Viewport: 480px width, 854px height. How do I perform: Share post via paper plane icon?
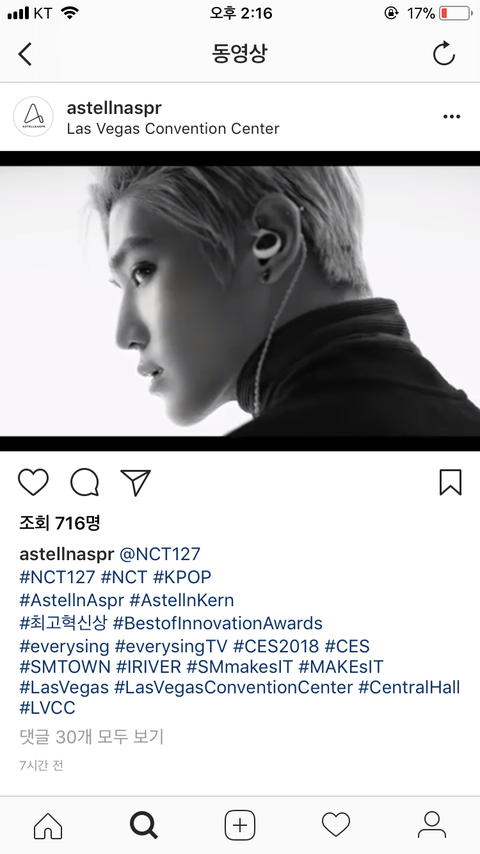[x=135, y=483]
